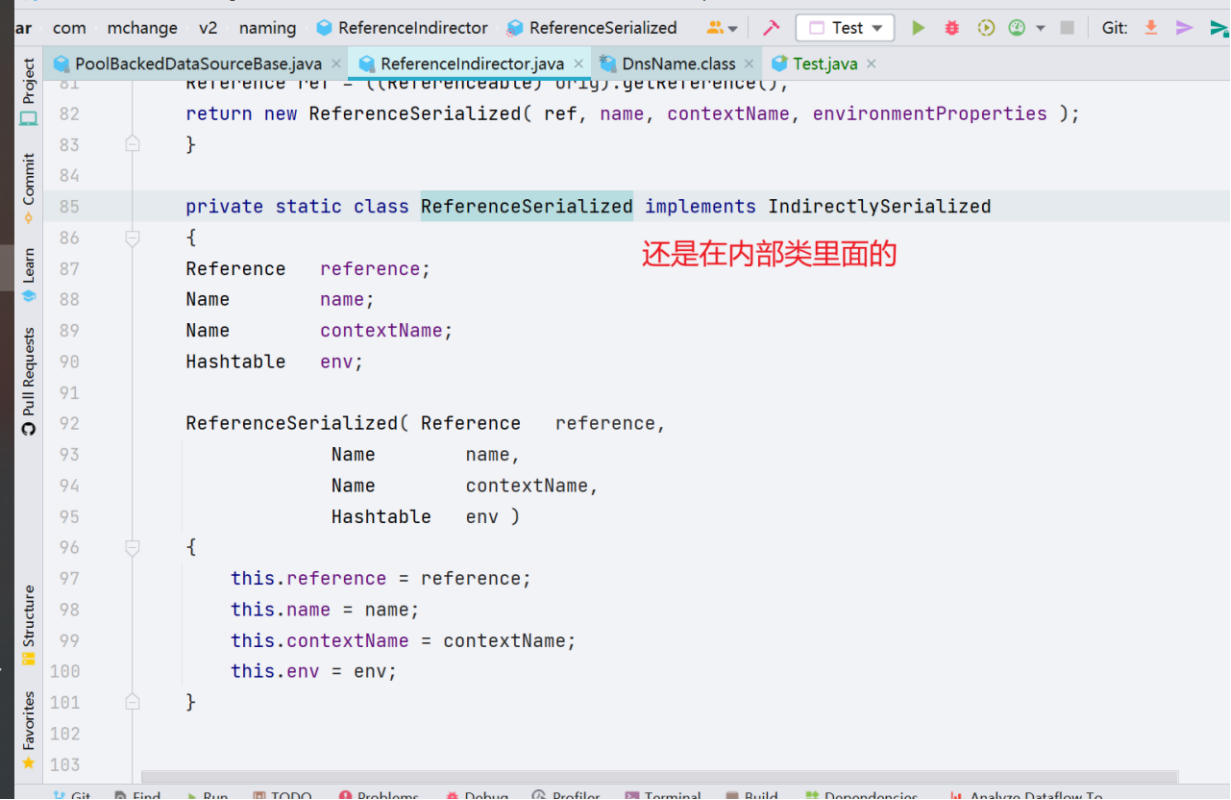Toggle the fold end marker on line 101
This screenshot has height=800, width=1231.
pos(132,703)
